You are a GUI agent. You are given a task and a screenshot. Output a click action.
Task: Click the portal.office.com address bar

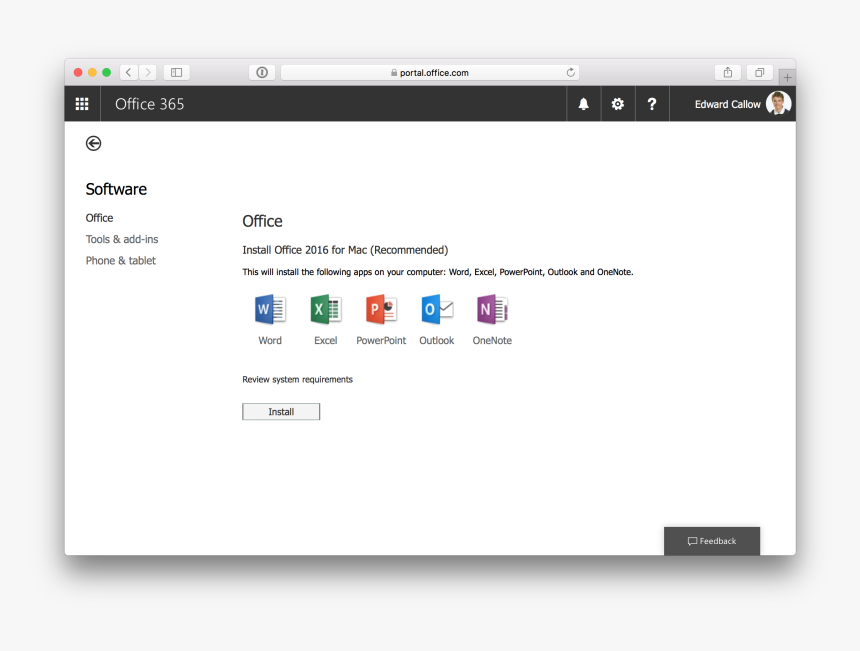point(430,72)
